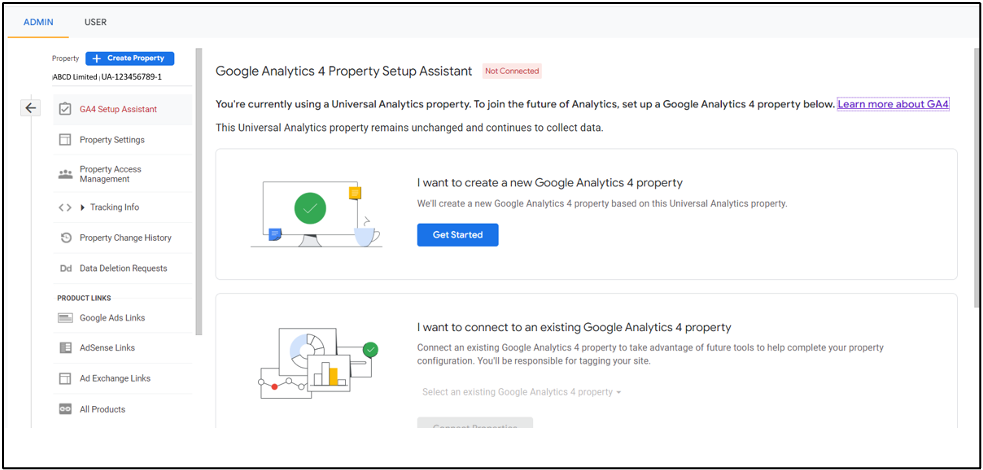Click the Ad Exchange Links icon

click(65, 379)
